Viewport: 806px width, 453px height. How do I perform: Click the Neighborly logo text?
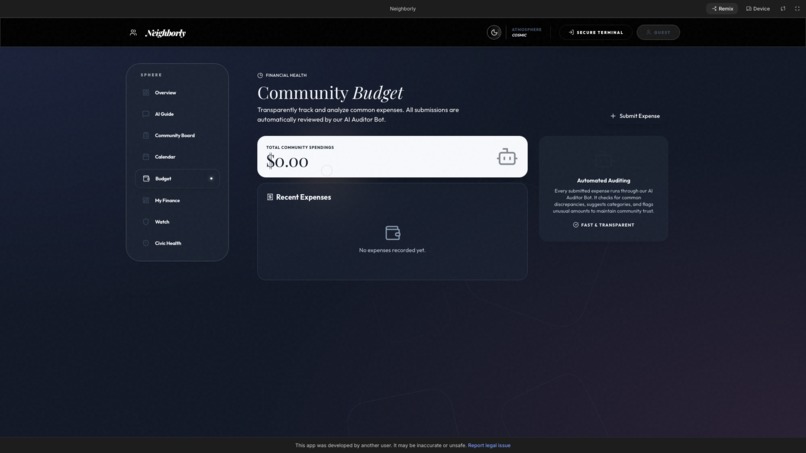(166, 33)
